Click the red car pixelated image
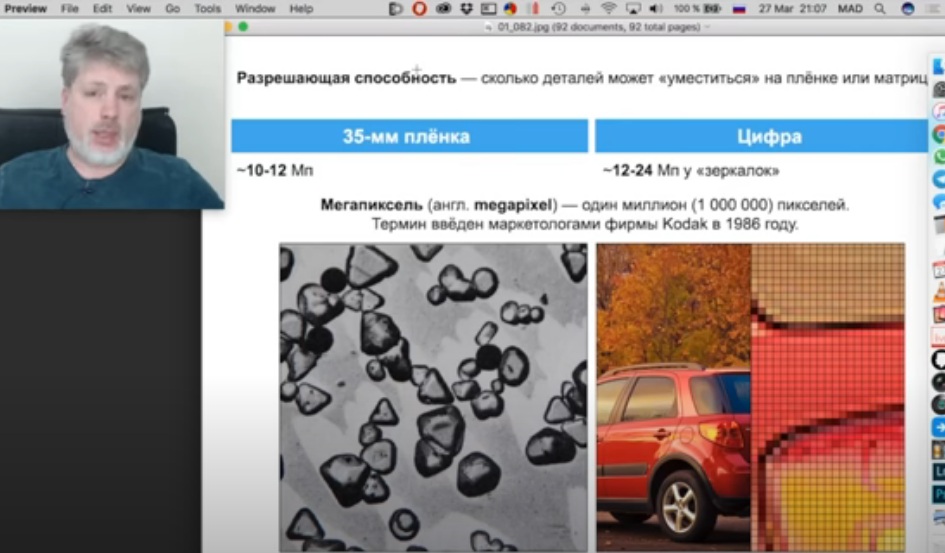The height and width of the screenshot is (553, 945). click(x=750, y=397)
